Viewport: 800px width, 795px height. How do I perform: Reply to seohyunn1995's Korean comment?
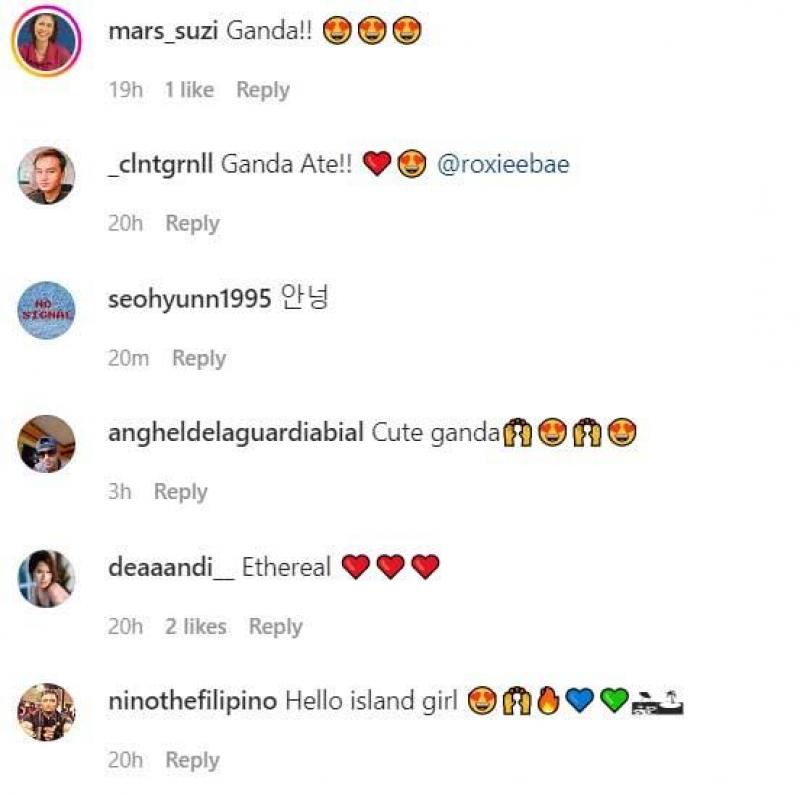pos(199,359)
